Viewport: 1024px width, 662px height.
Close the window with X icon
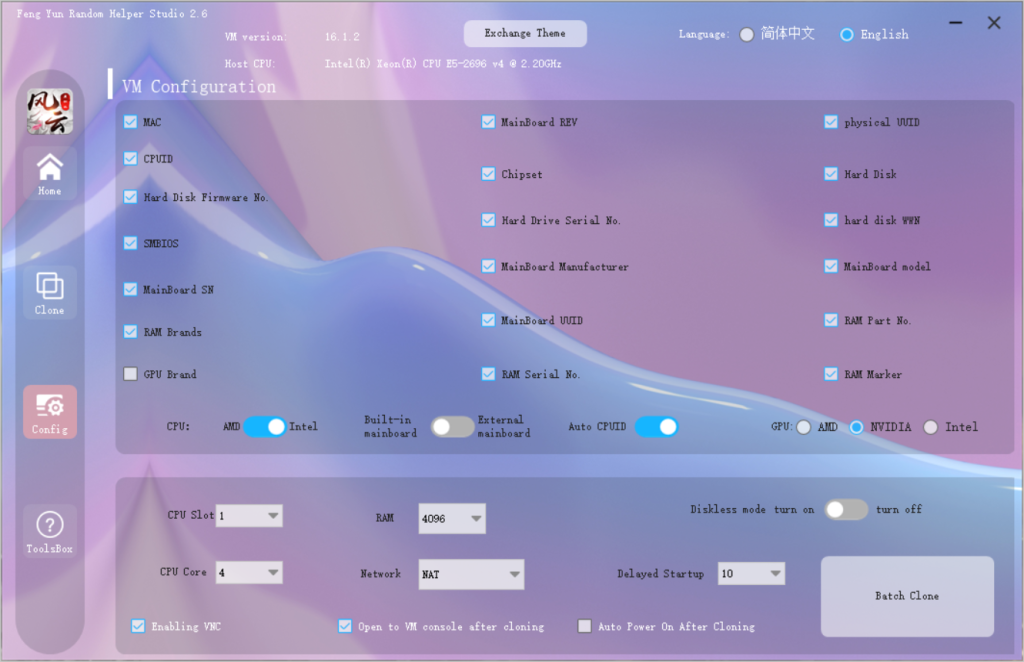tap(994, 23)
